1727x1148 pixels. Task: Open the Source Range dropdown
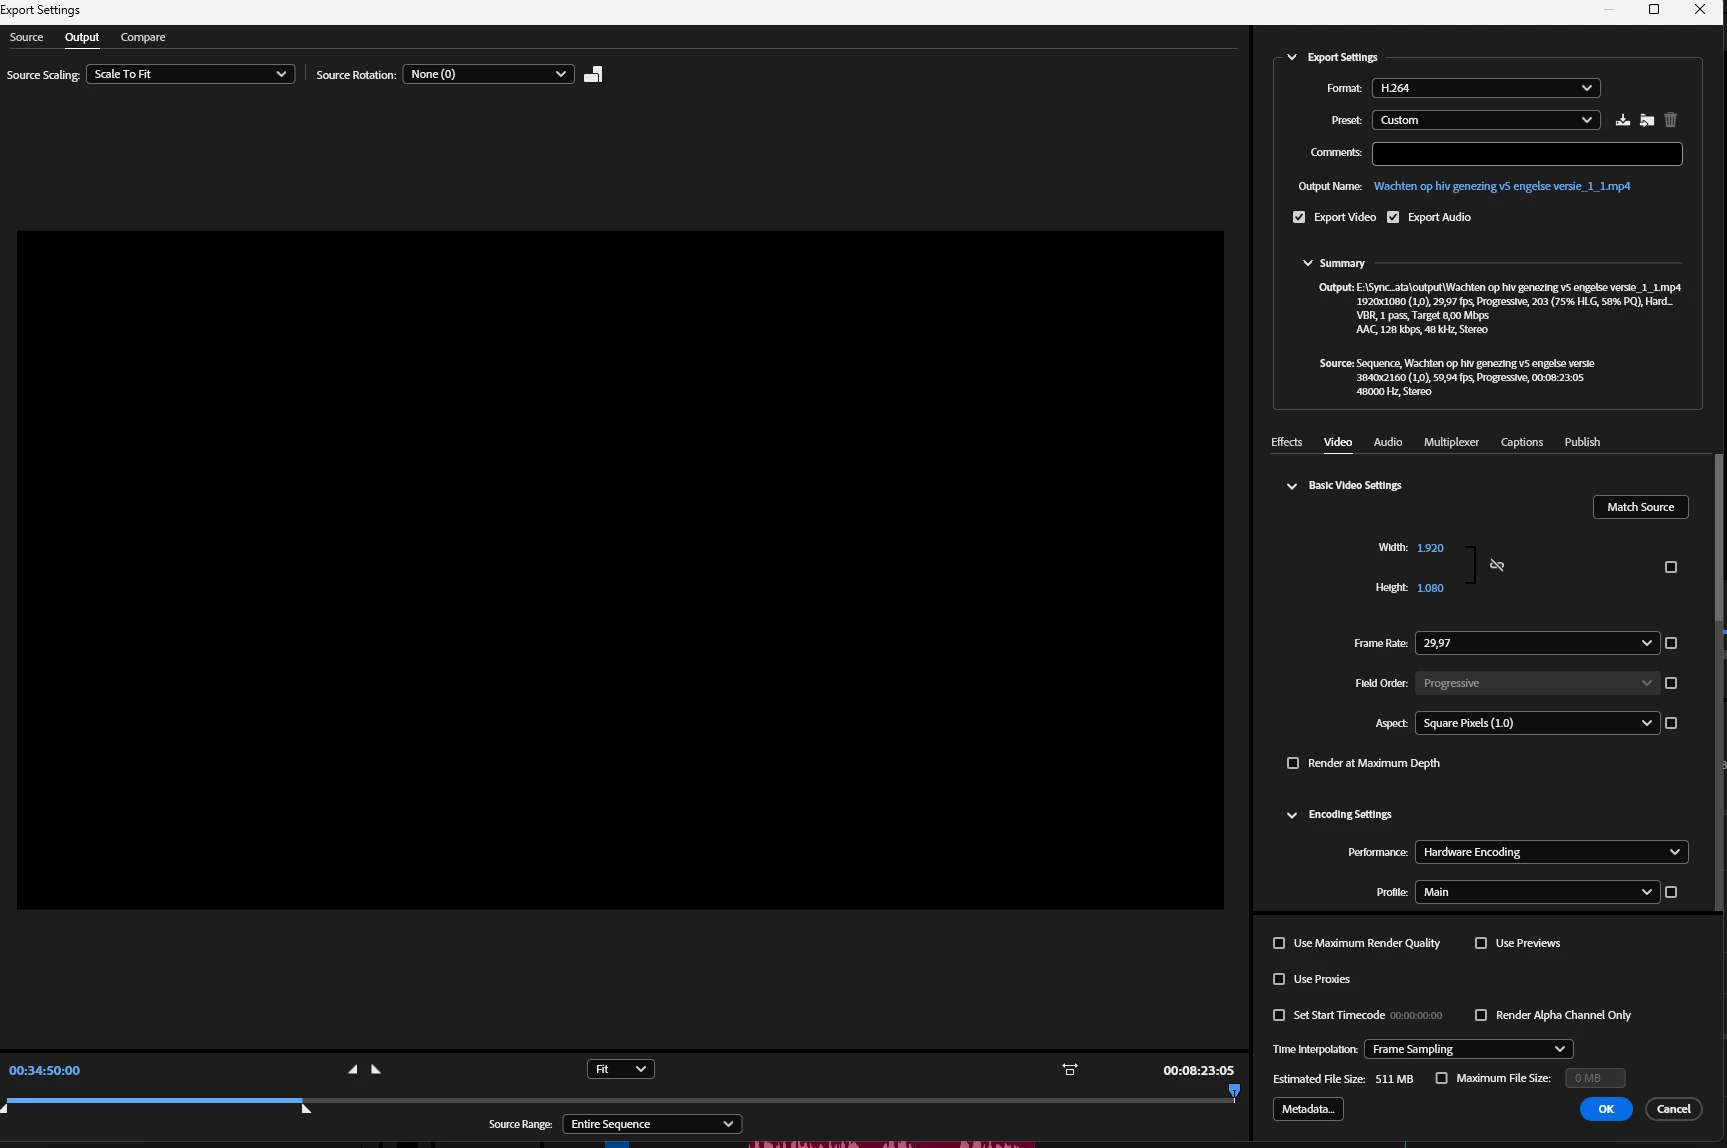pyautogui.click(x=652, y=1124)
